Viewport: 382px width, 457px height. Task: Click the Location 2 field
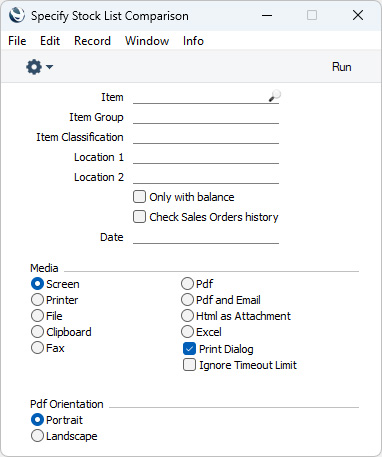pyautogui.click(x=206, y=177)
